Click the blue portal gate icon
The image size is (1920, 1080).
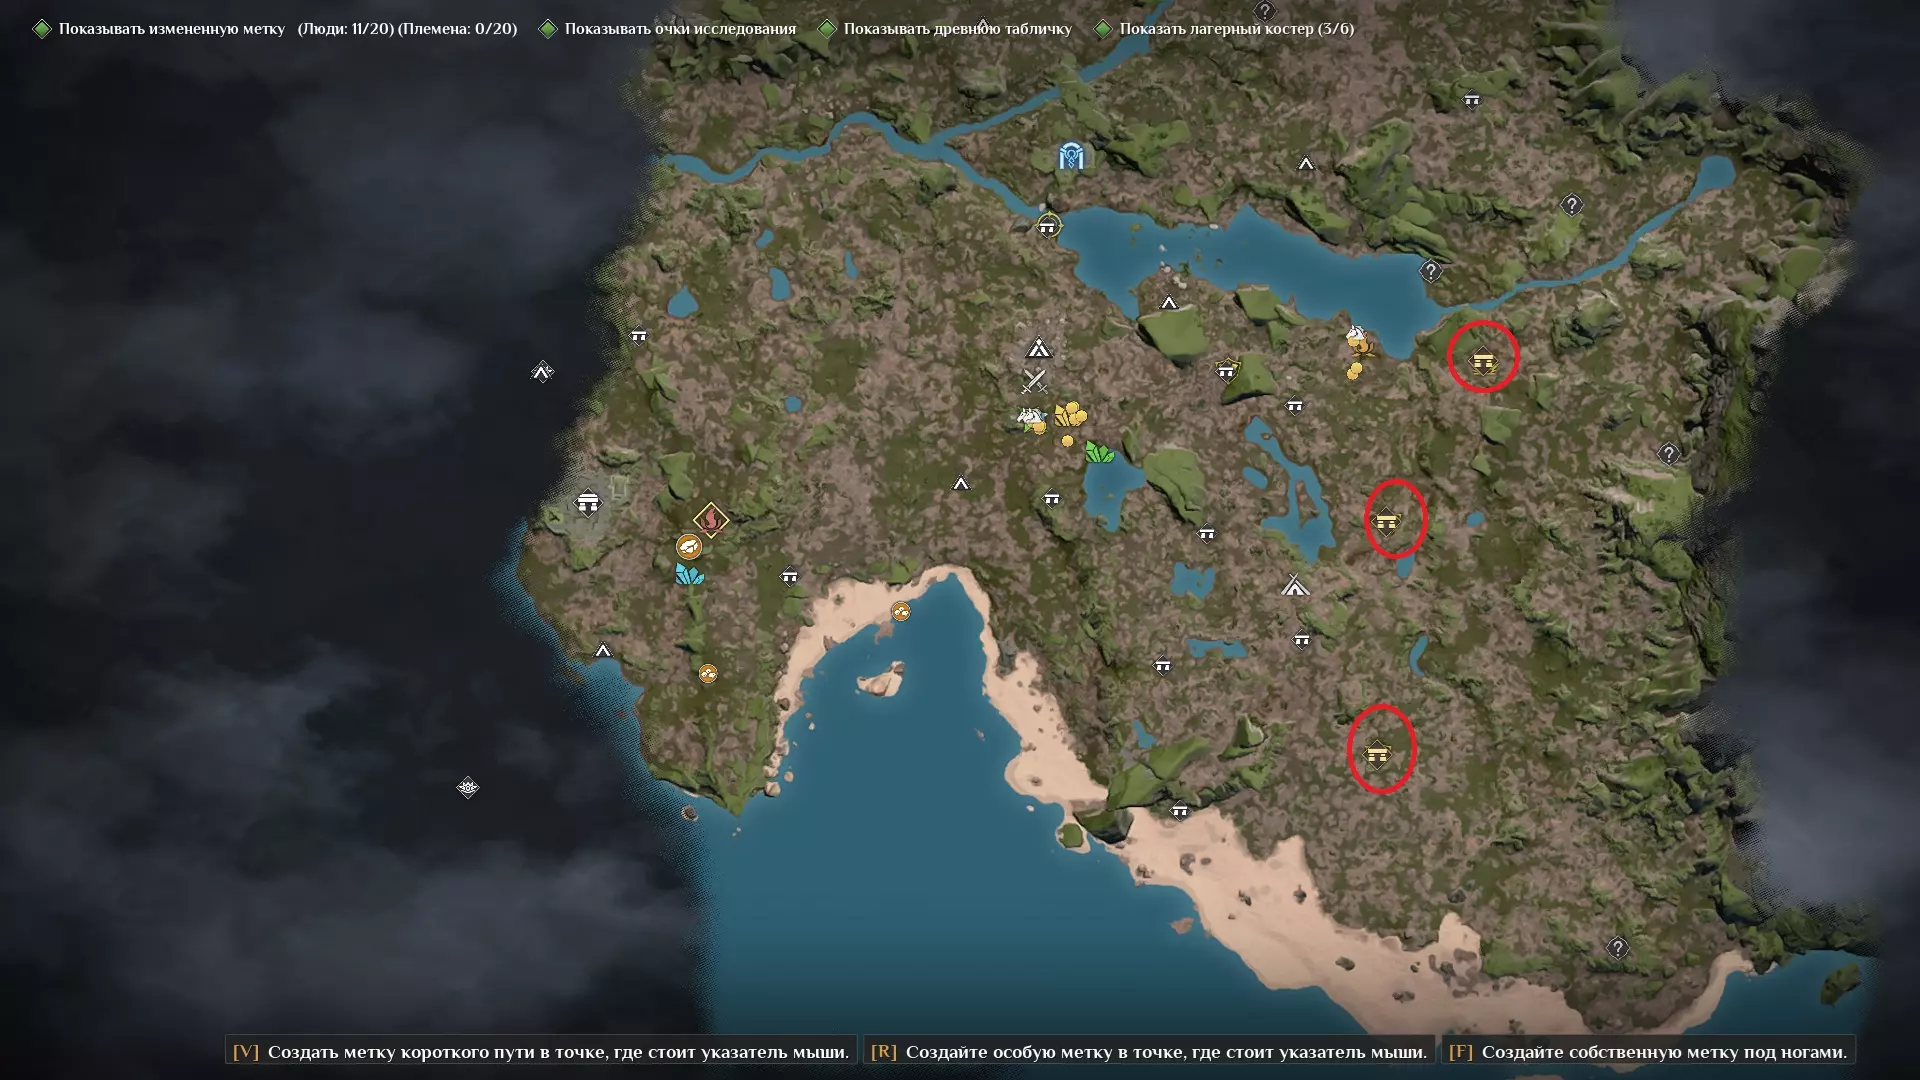[1072, 157]
